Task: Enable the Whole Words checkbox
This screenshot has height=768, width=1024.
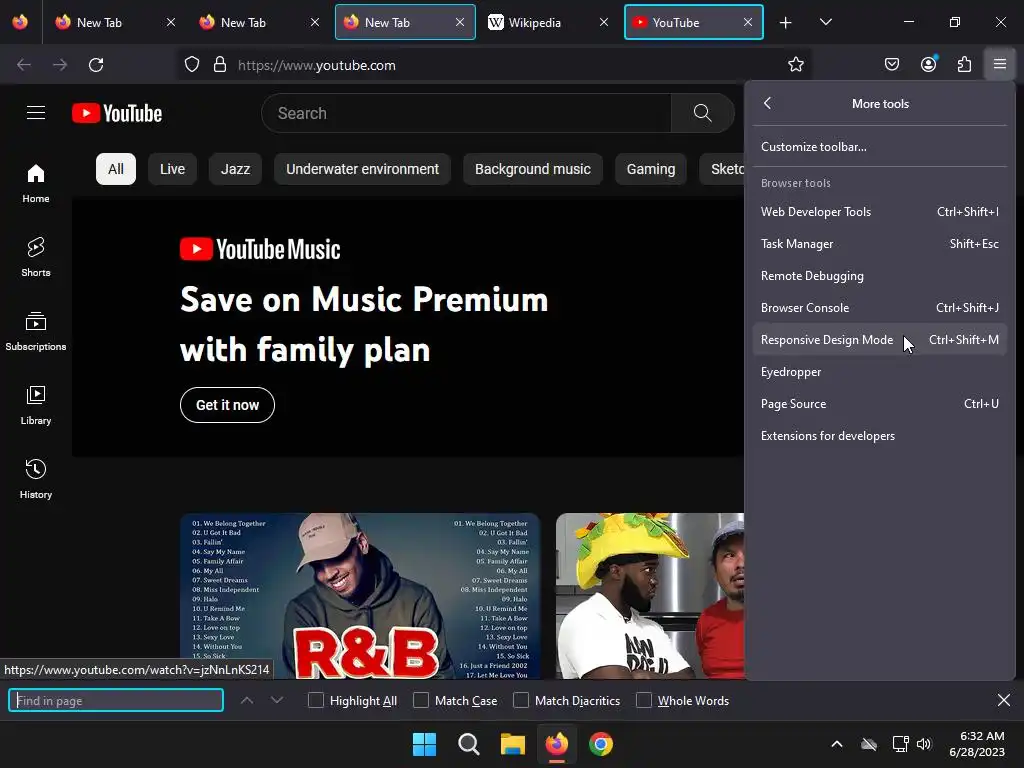Action: pos(644,700)
